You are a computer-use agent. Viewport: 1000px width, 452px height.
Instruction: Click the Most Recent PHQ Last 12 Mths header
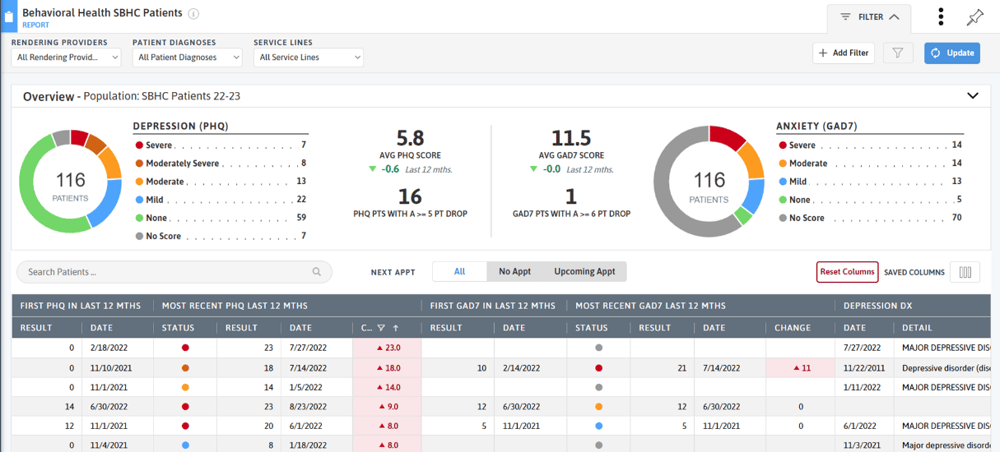coord(235,305)
